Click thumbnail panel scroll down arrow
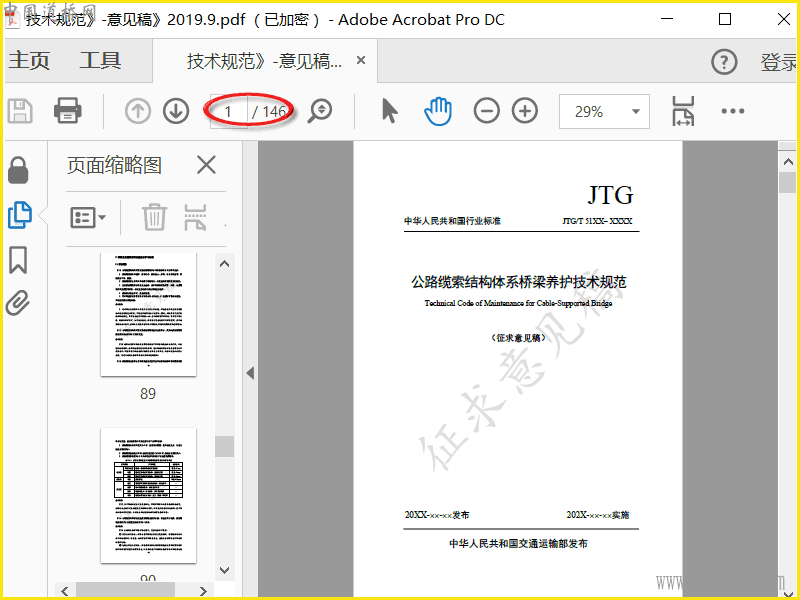Screen dimensions: 800x600 [x=224, y=570]
